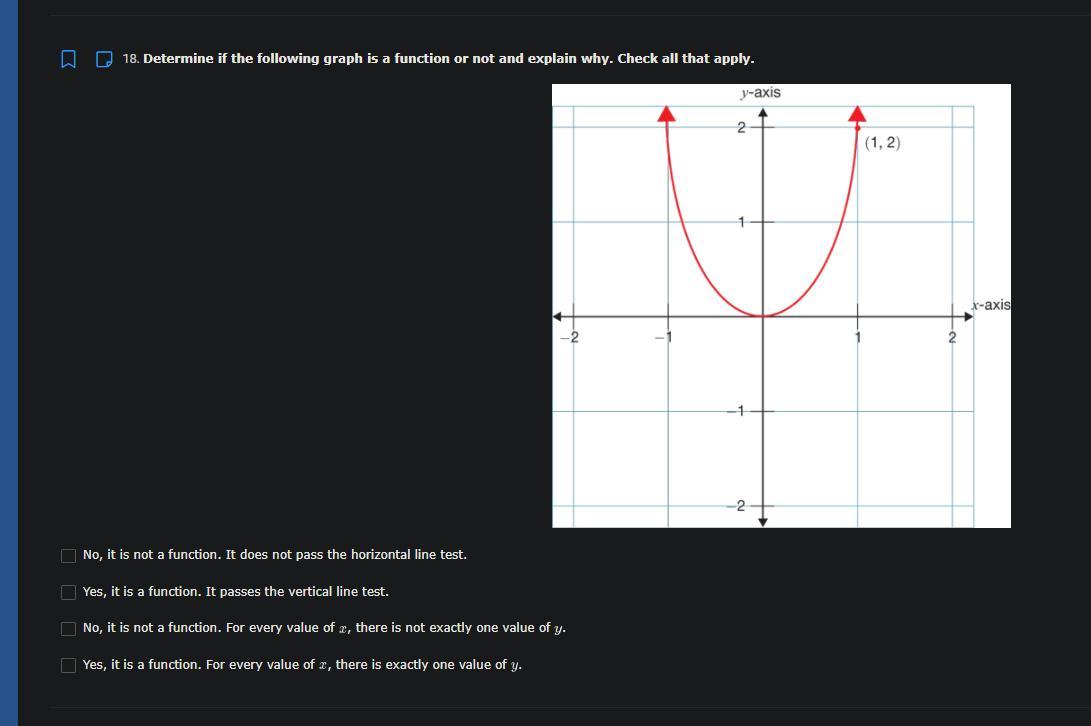
Task: Click the red arrowhead on the parabola's left branch
Action: (x=667, y=113)
